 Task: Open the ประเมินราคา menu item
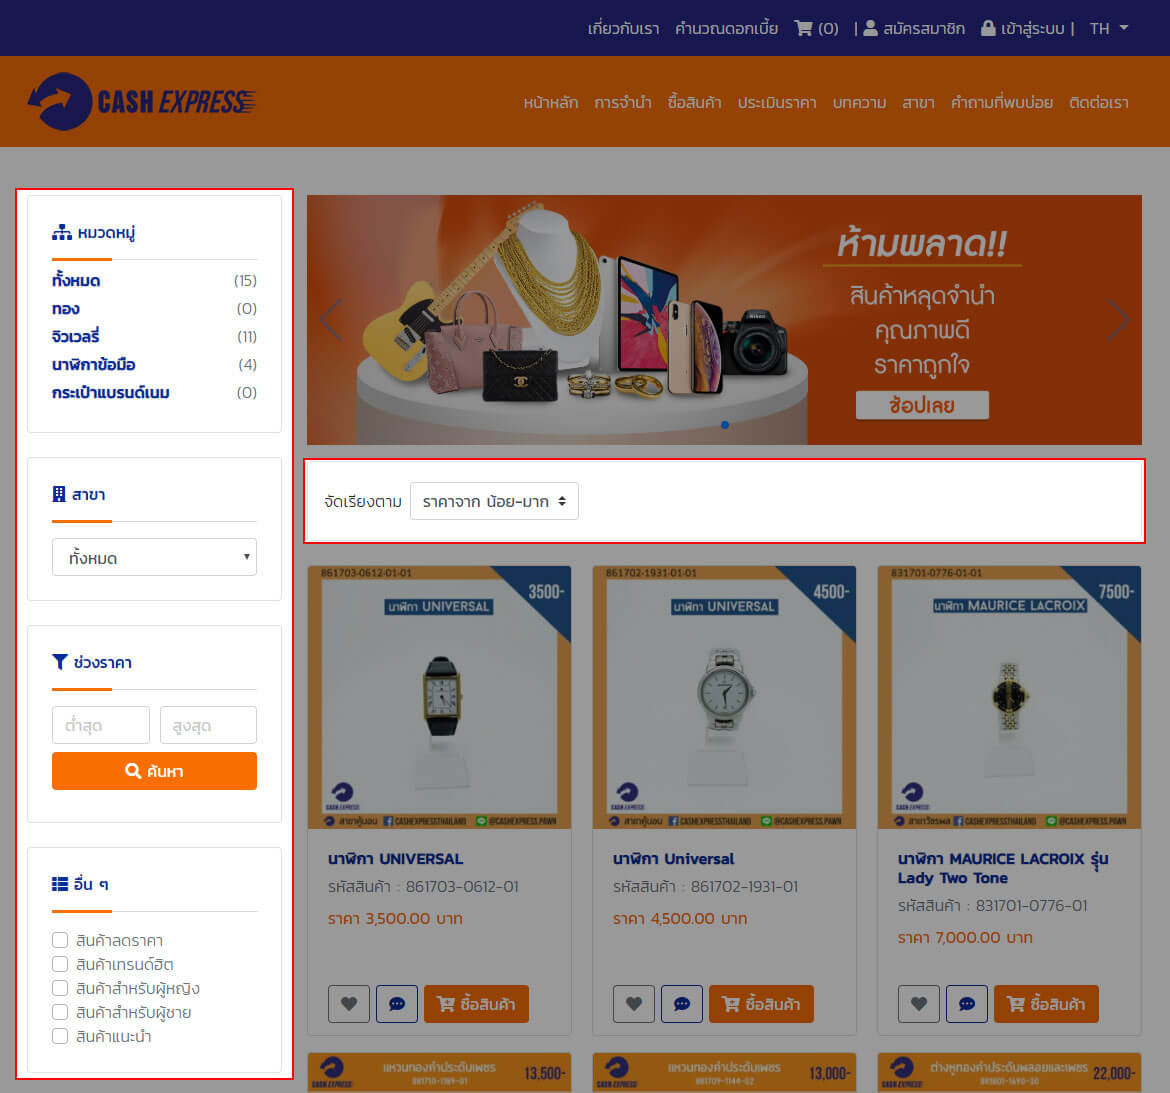pos(777,102)
